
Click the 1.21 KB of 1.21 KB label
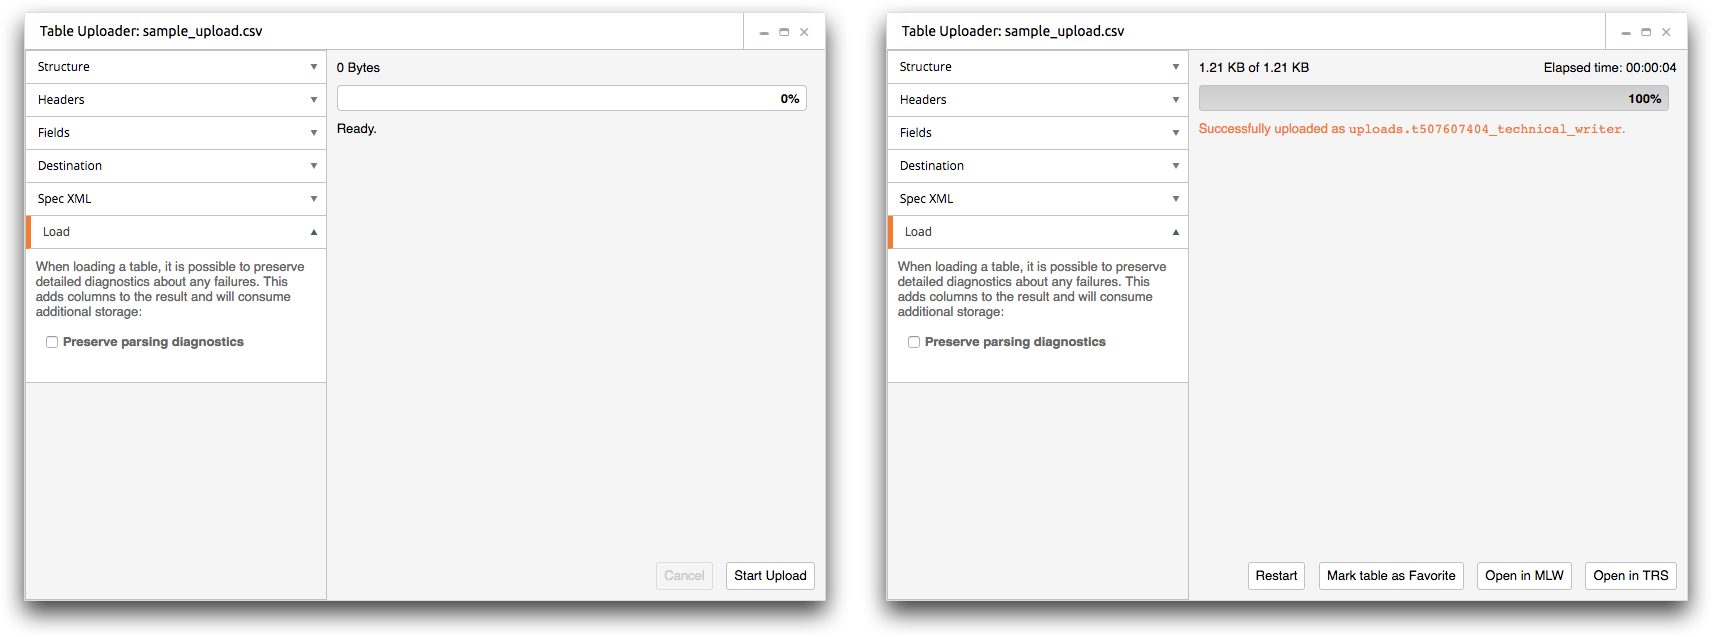1254,68
